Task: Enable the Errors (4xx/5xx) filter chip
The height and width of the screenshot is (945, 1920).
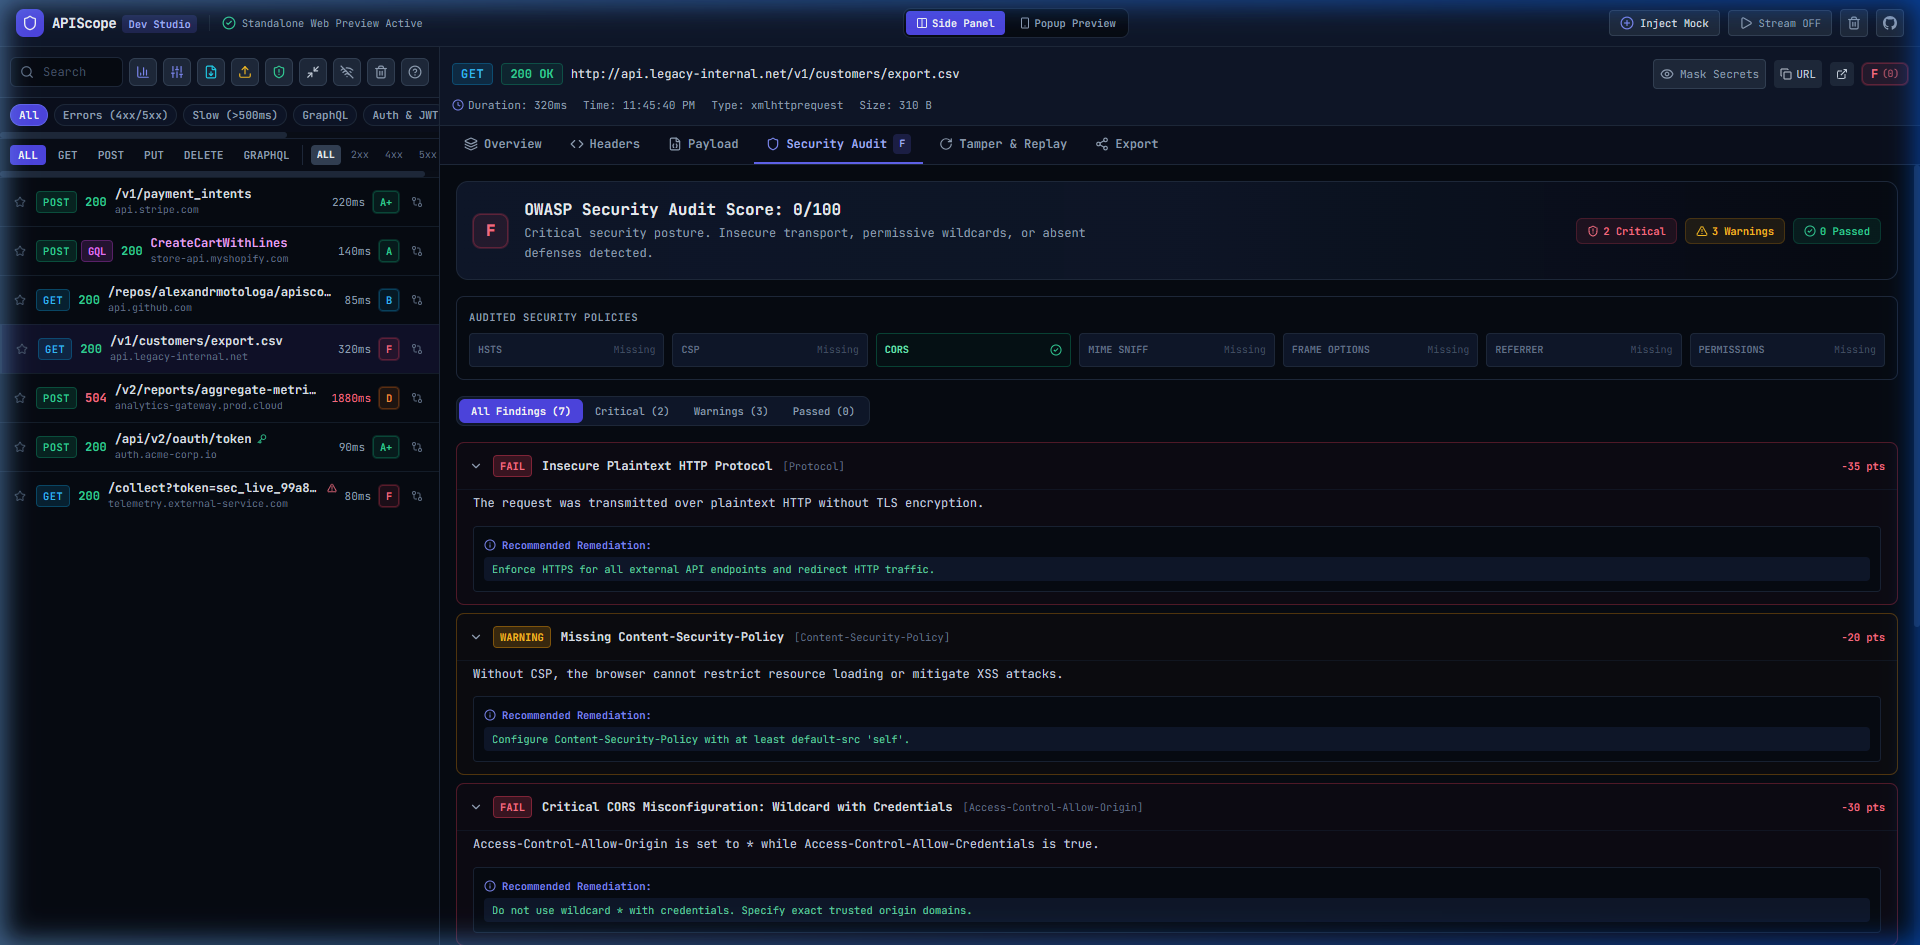Action: tap(115, 115)
